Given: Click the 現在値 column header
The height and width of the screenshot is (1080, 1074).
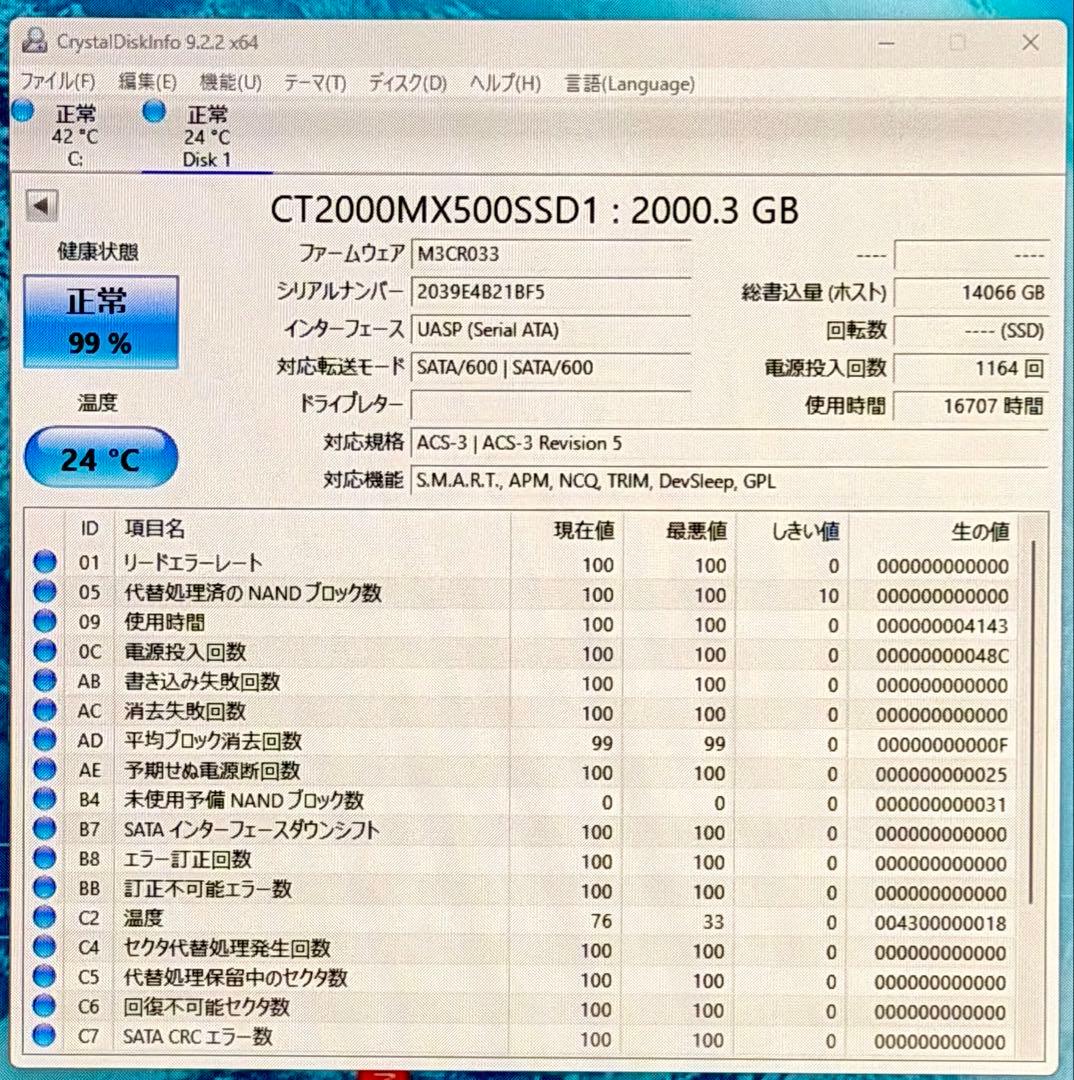Looking at the screenshot, I should (x=584, y=530).
